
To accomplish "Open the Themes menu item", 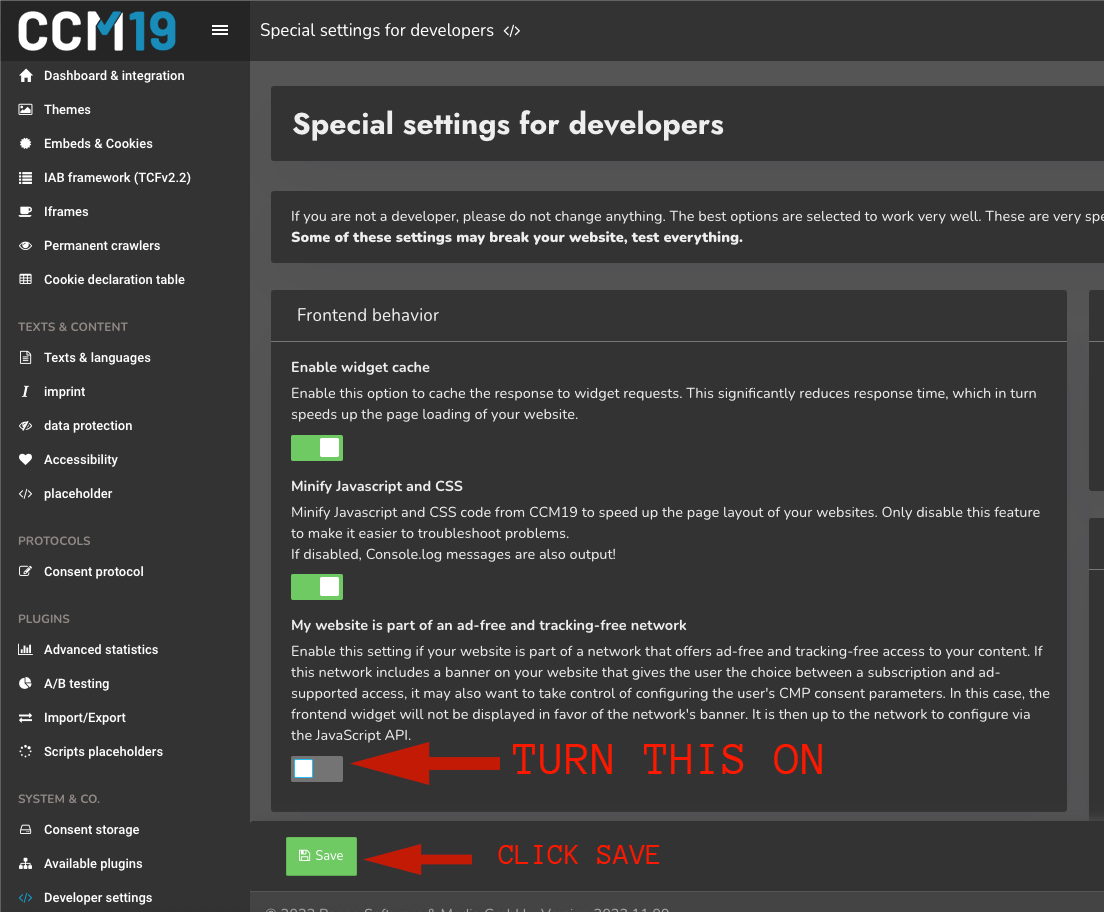I will [x=67, y=109].
